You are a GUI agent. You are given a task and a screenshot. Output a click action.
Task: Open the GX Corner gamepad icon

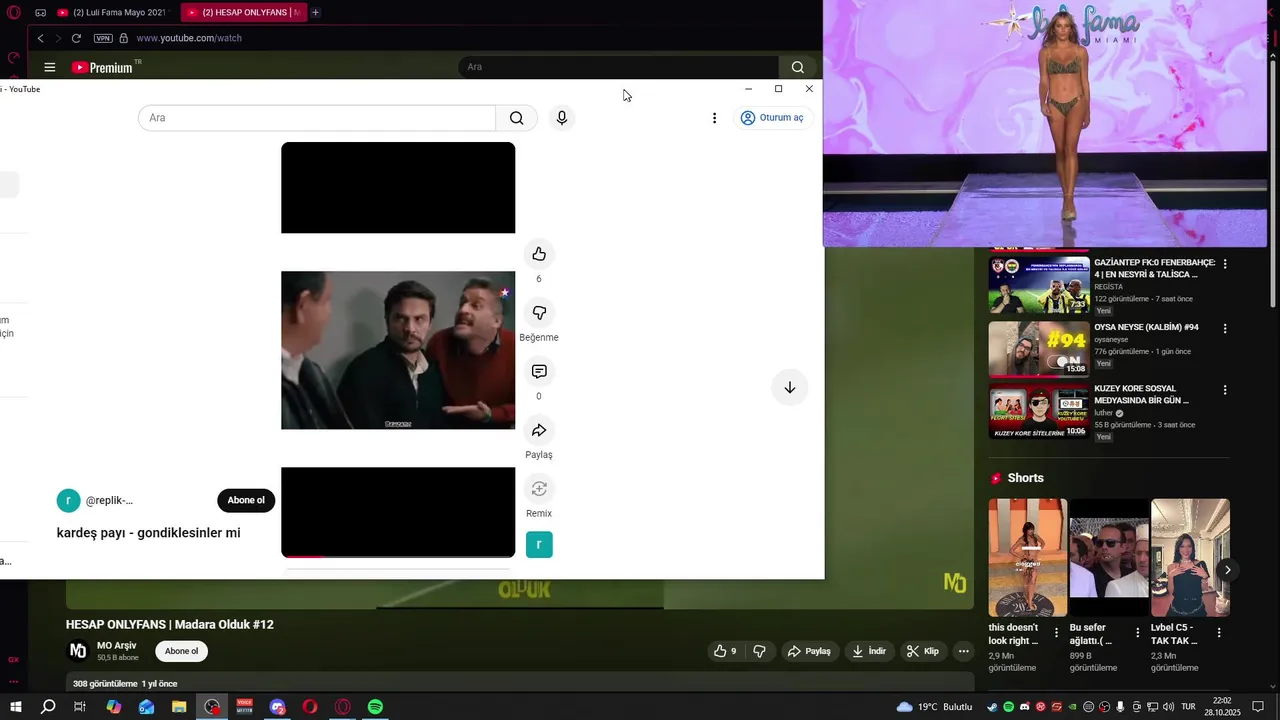[40, 12]
